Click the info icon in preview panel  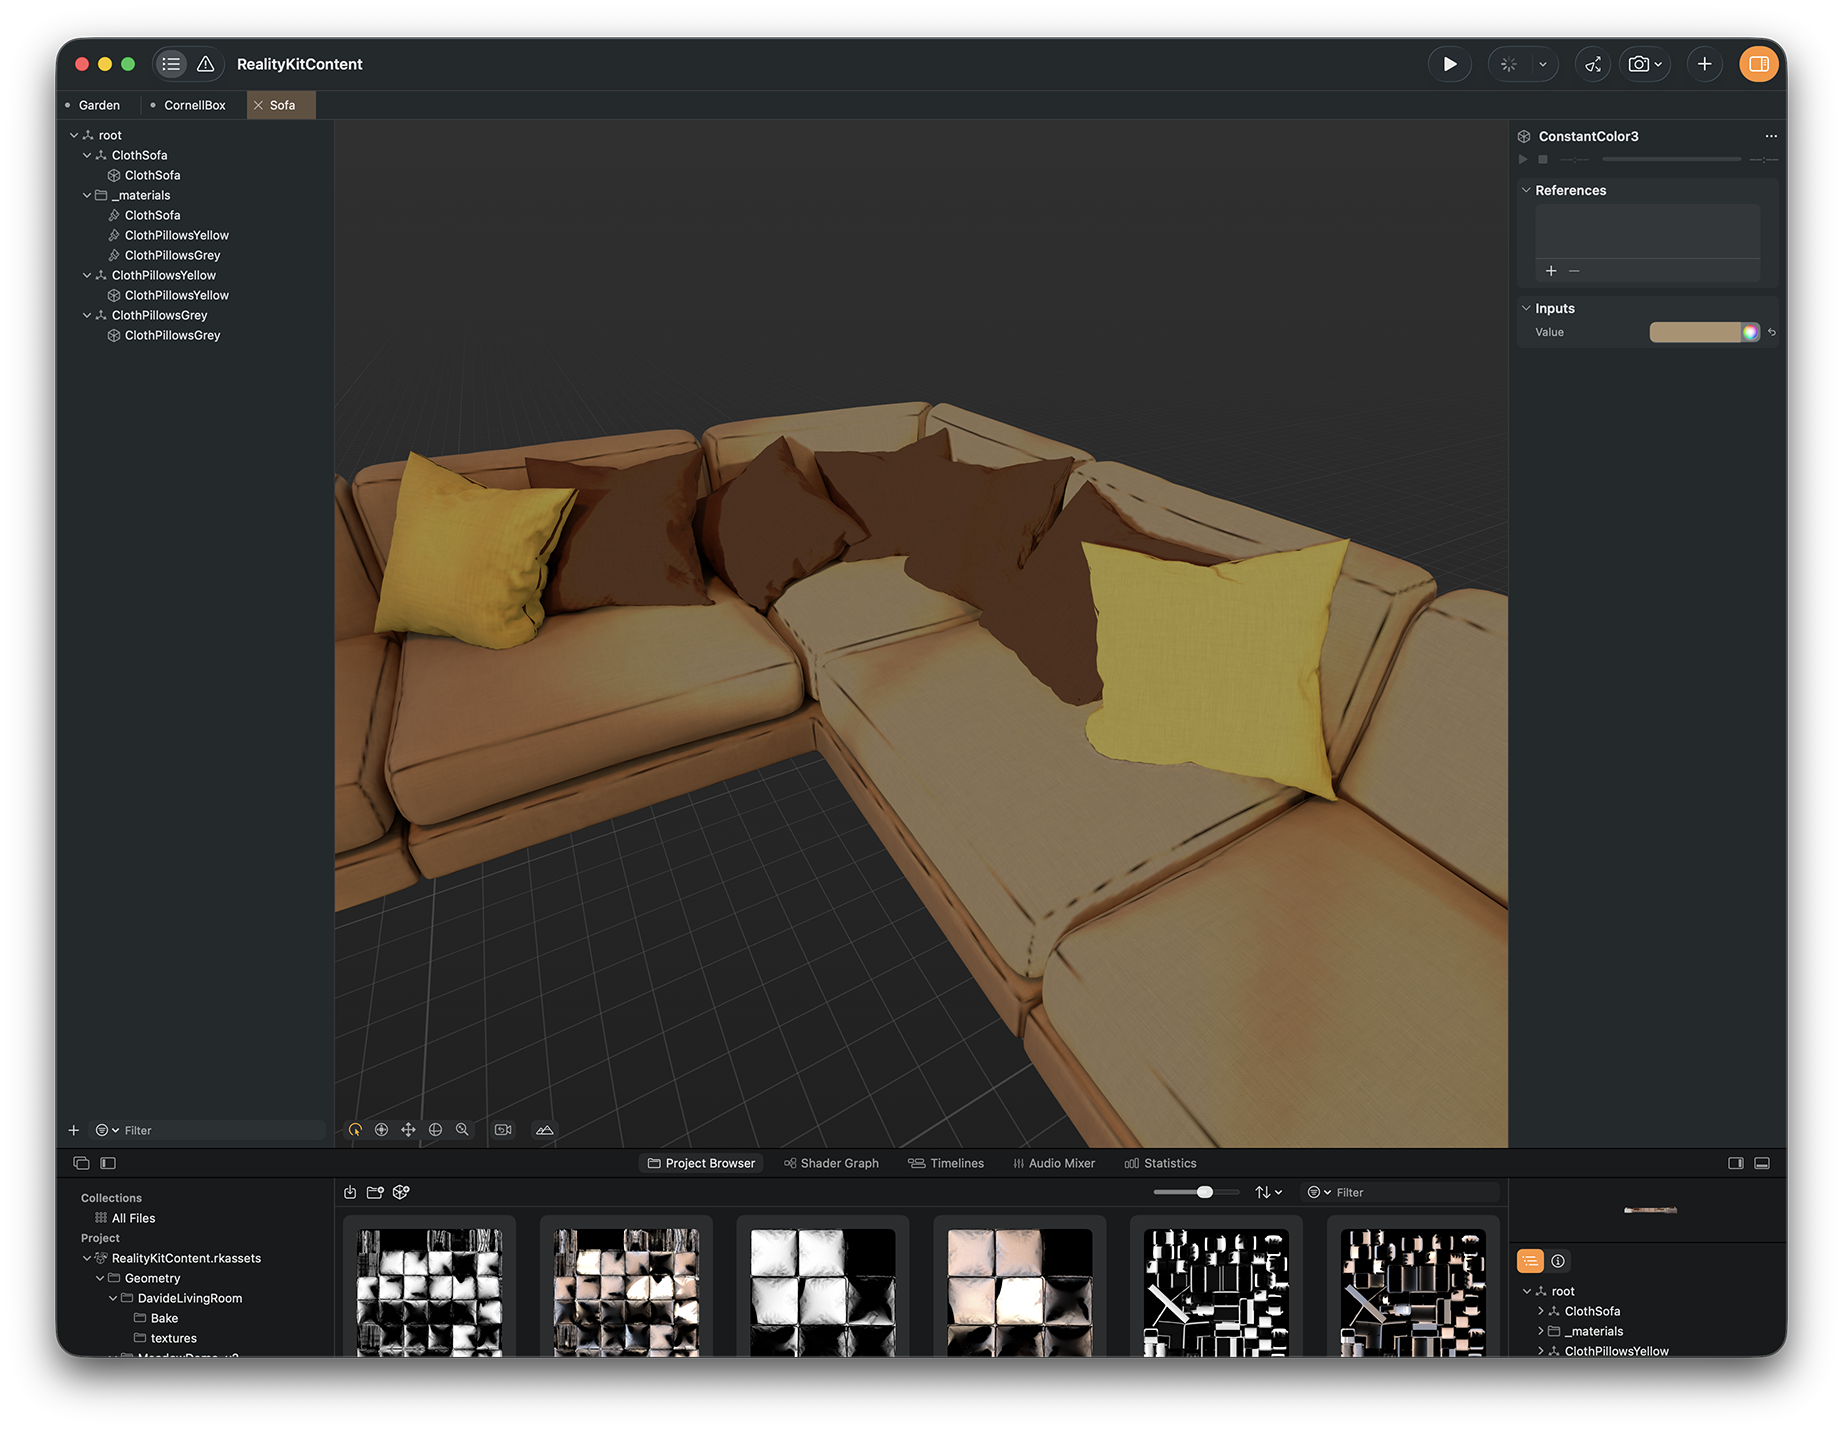[x=1558, y=1261]
